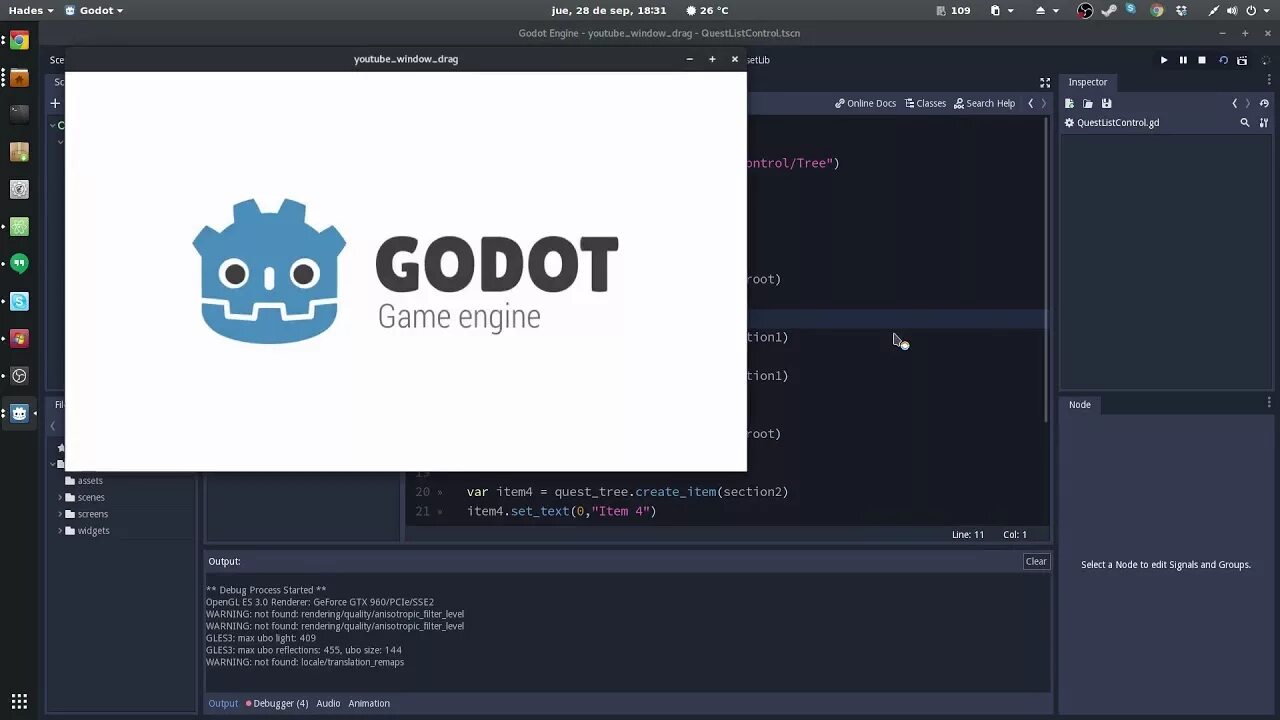
Task: Launch Chrome from the dock
Action: coord(19,41)
